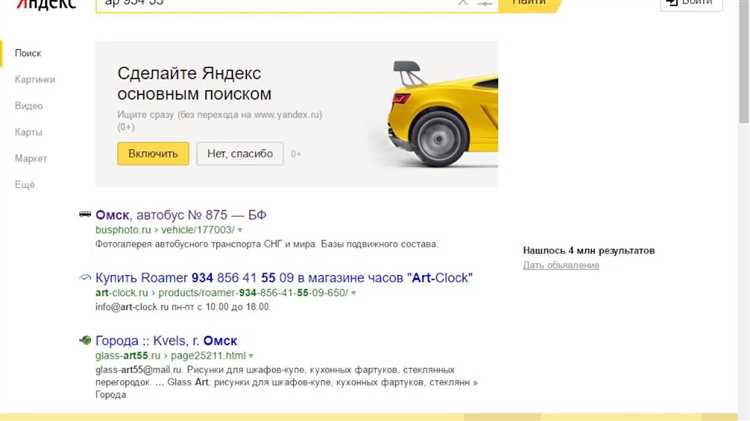Image resolution: width=750 pixels, height=421 pixels.
Task: Expand dropdown arrow next to roamer-934-856-41-55-09-650/
Action: (353, 293)
